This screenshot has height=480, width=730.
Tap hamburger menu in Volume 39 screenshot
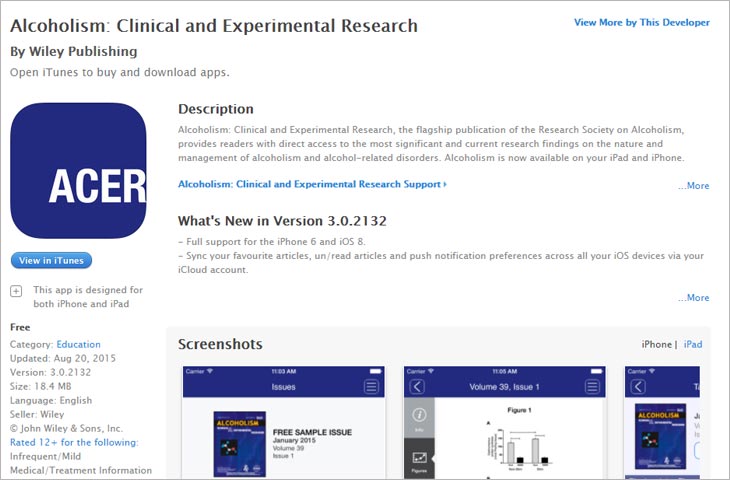click(x=592, y=386)
